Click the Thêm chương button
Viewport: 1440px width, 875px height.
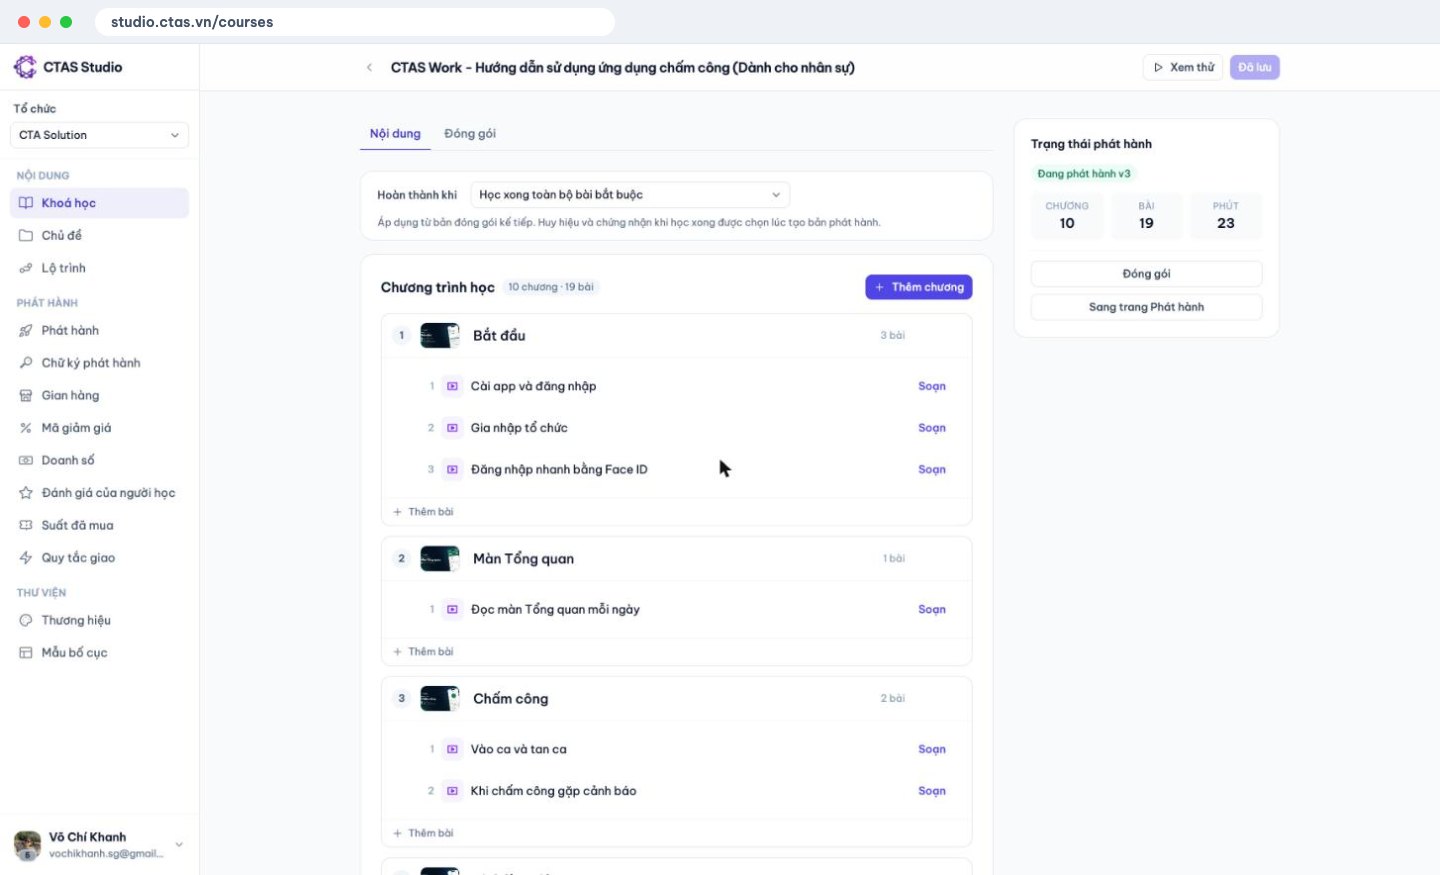pos(919,287)
